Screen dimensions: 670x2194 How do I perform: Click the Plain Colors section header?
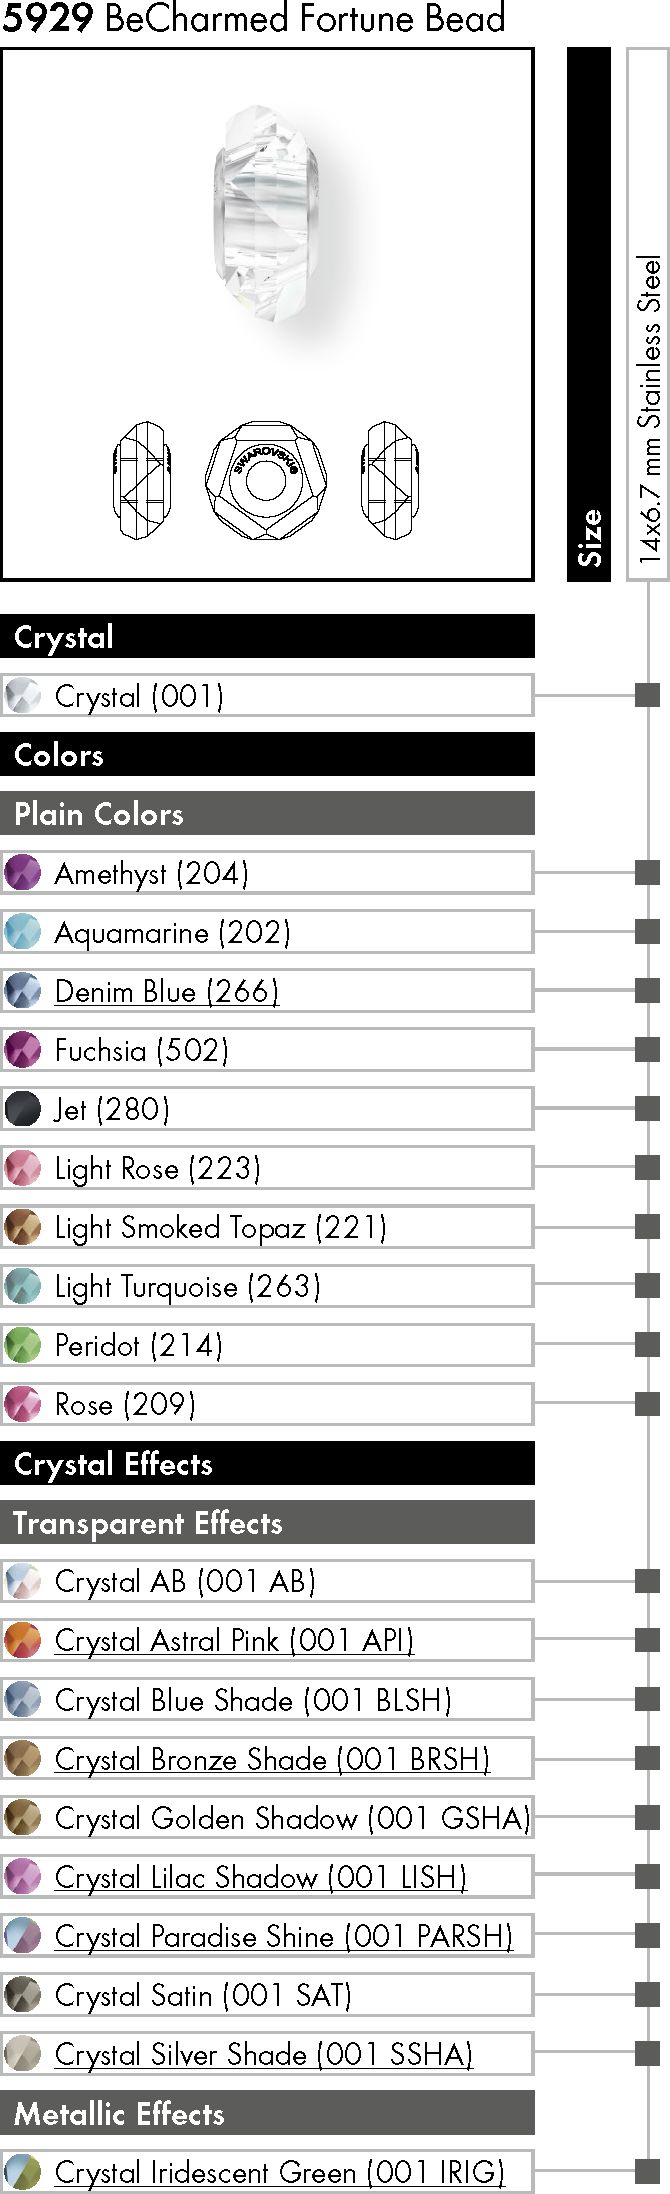point(267,814)
